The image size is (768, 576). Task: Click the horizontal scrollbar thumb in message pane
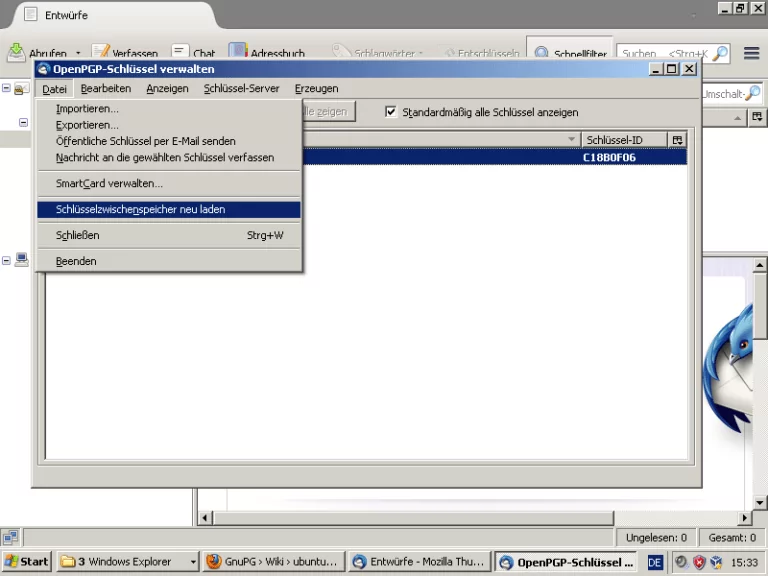tap(413, 518)
